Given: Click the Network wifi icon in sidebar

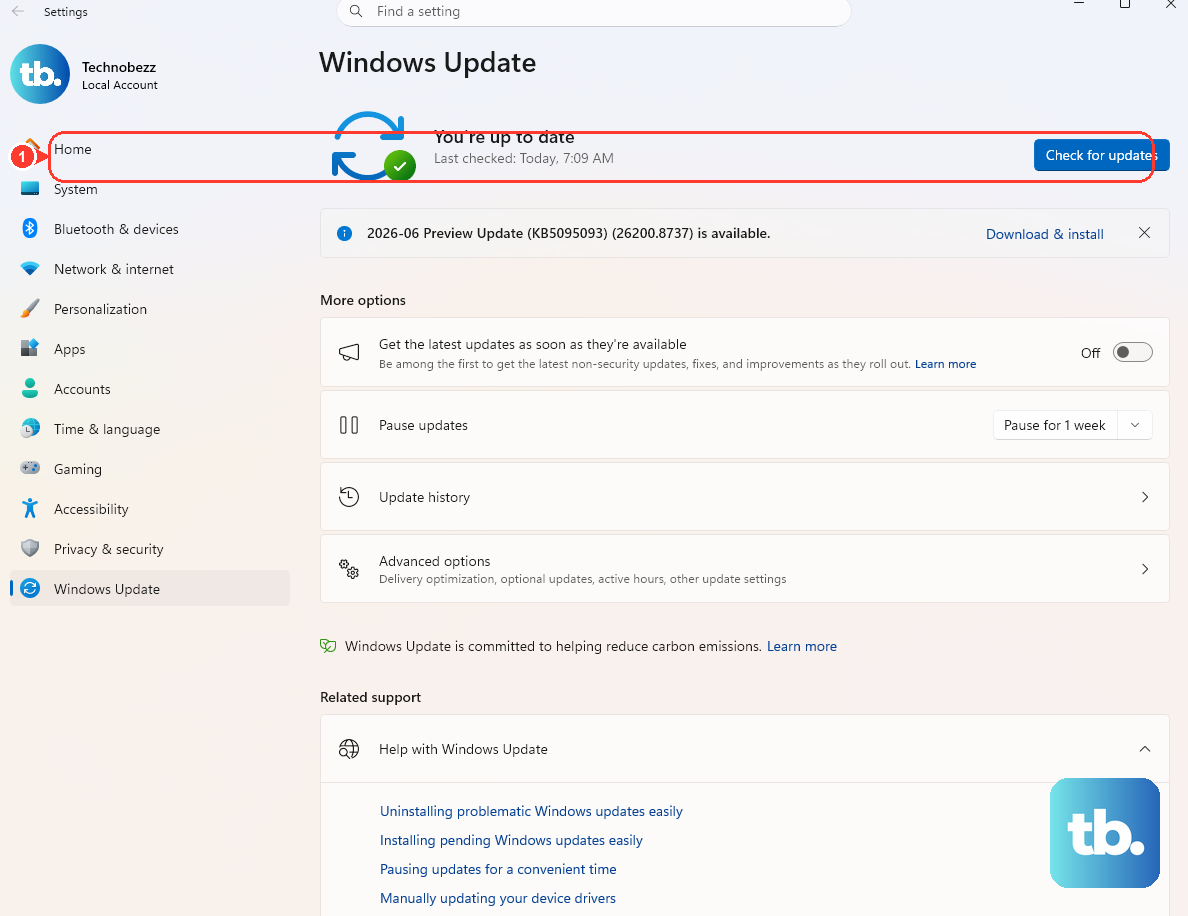Looking at the screenshot, I should pos(30,269).
